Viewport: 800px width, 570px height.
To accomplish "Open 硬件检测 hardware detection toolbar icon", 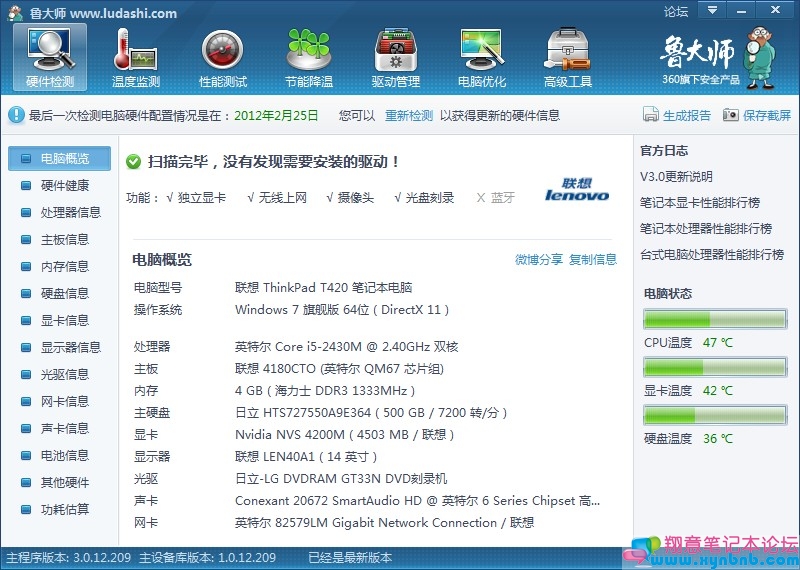I will (50, 57).
